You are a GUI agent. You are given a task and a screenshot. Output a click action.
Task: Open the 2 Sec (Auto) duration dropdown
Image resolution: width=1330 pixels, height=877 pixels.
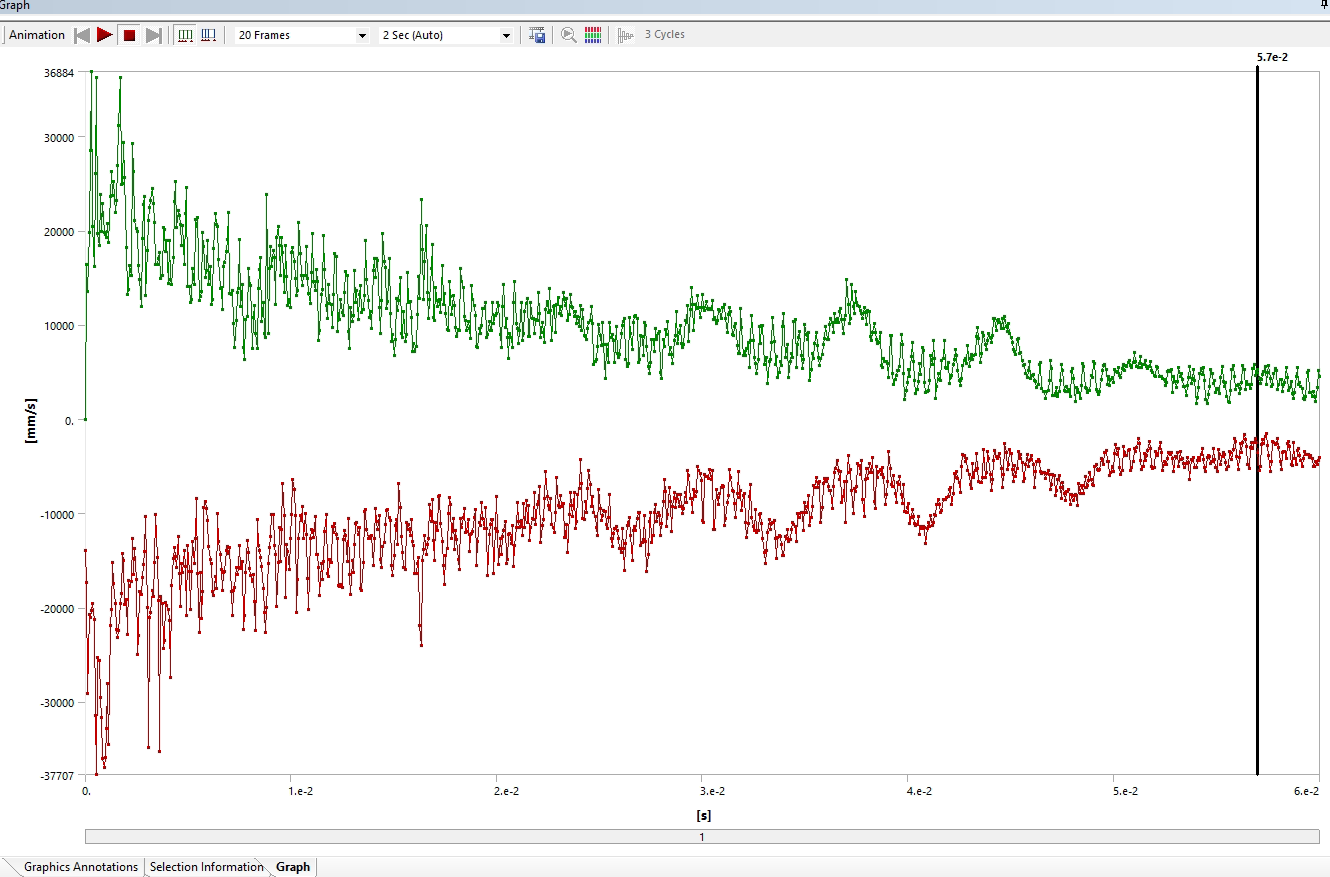[446, 35]
